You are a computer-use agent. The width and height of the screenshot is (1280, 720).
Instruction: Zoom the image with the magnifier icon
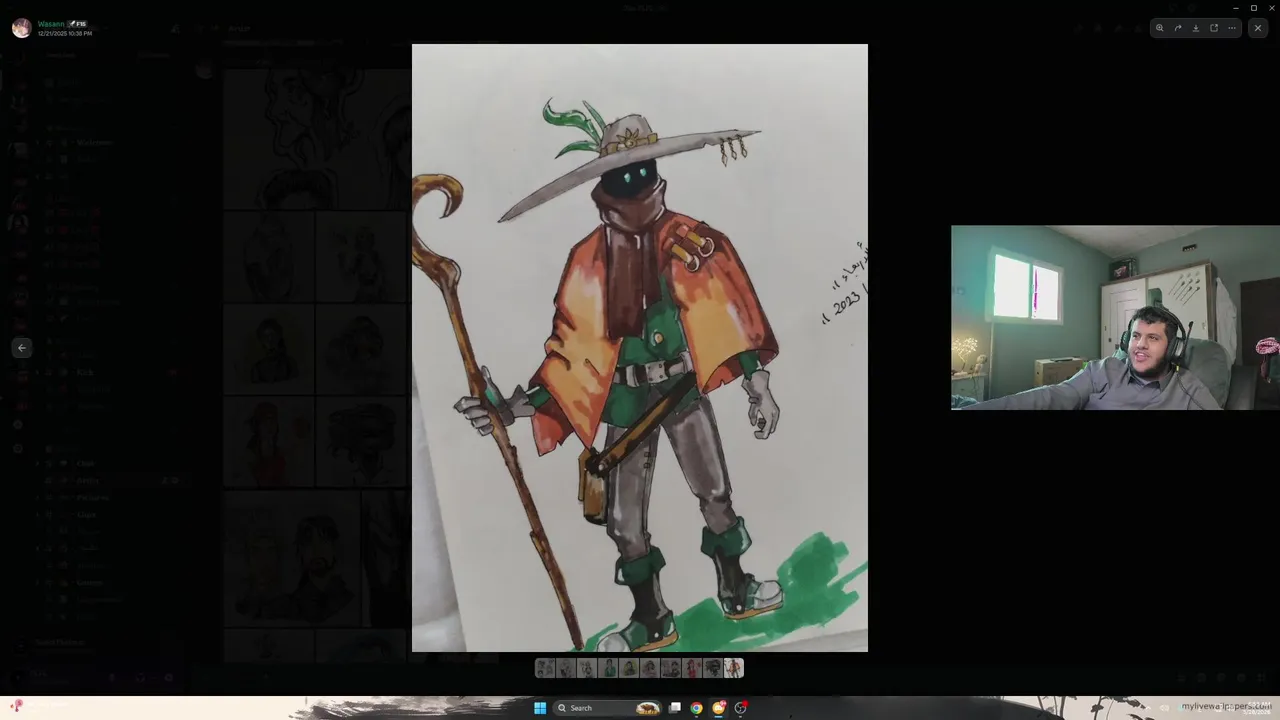coord(1160,28)
